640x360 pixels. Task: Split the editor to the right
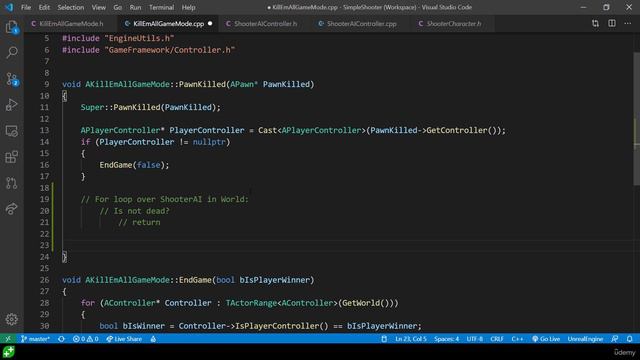[612, 24]
